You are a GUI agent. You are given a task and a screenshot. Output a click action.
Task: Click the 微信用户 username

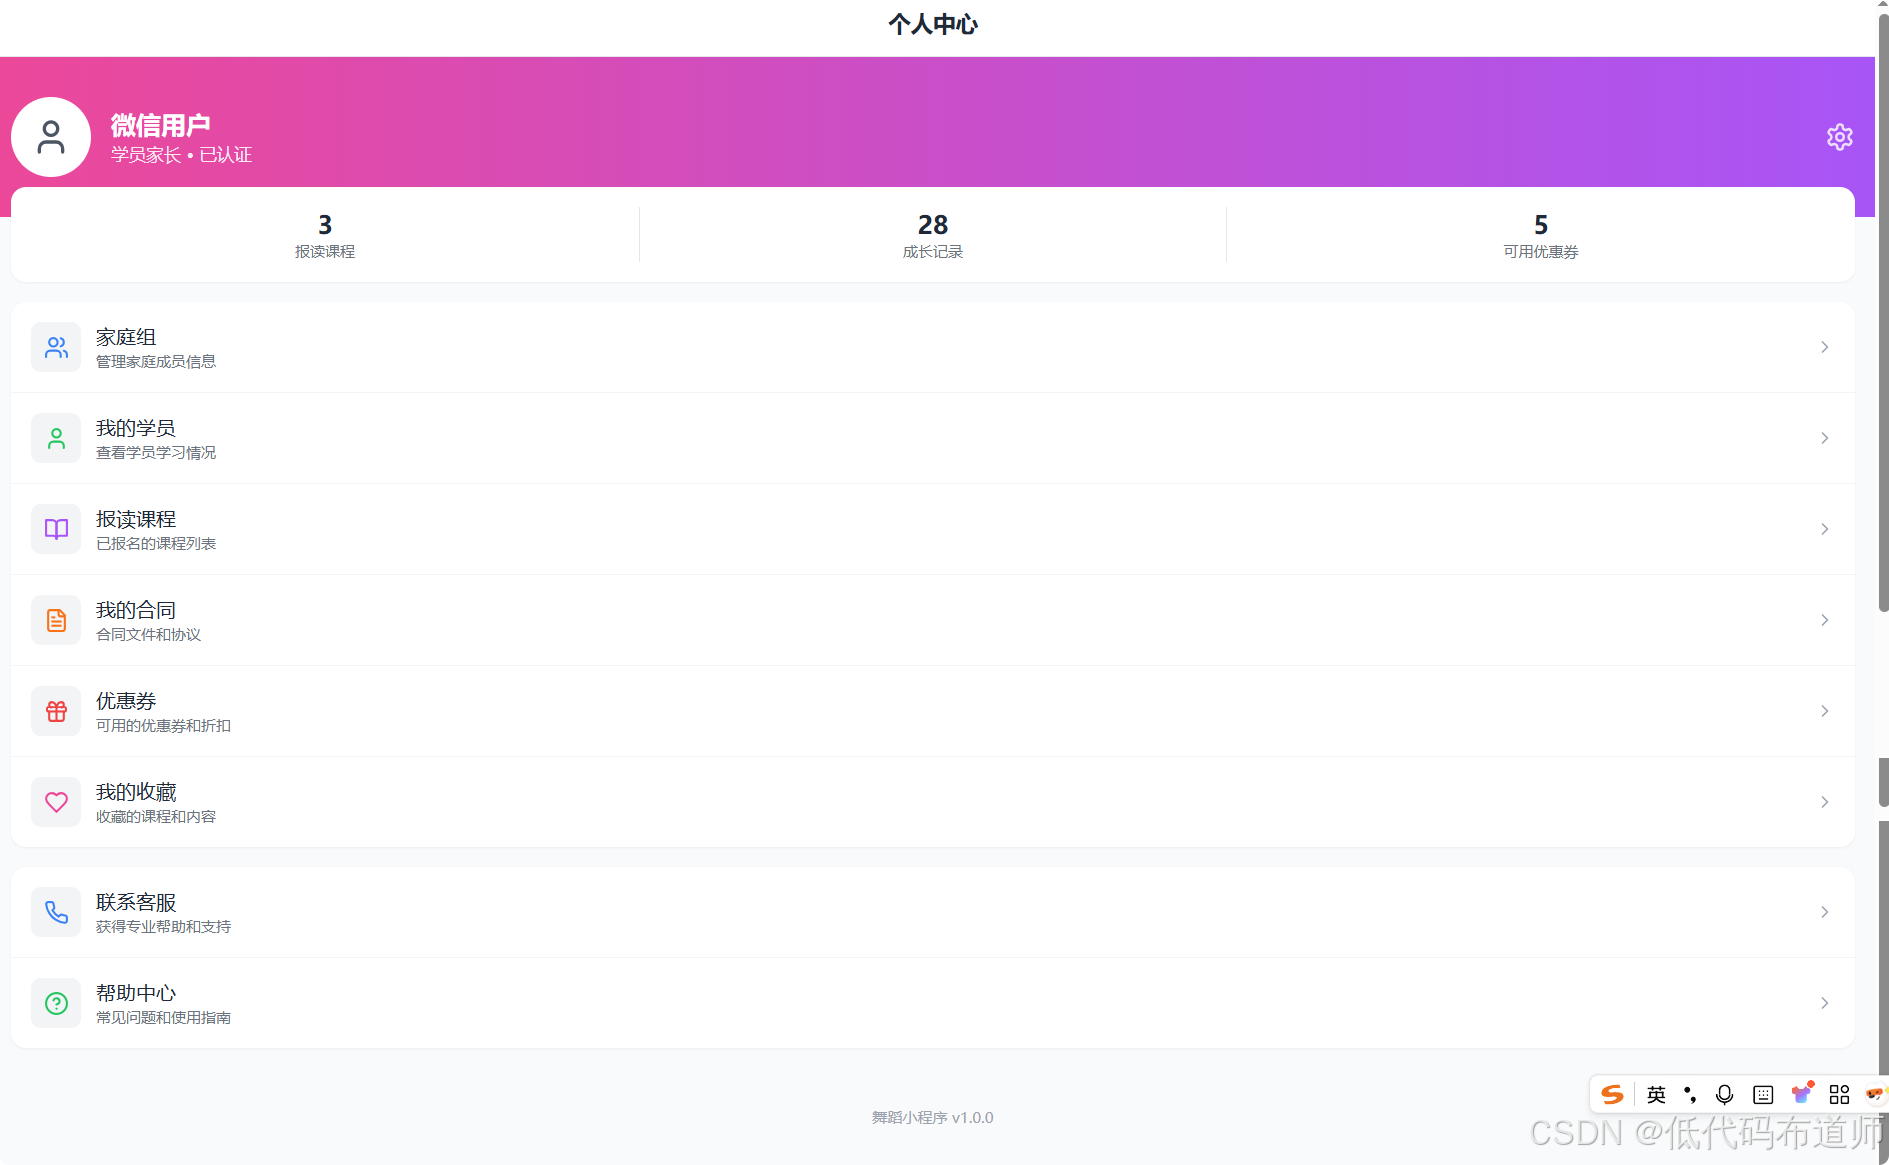point(160,125)
